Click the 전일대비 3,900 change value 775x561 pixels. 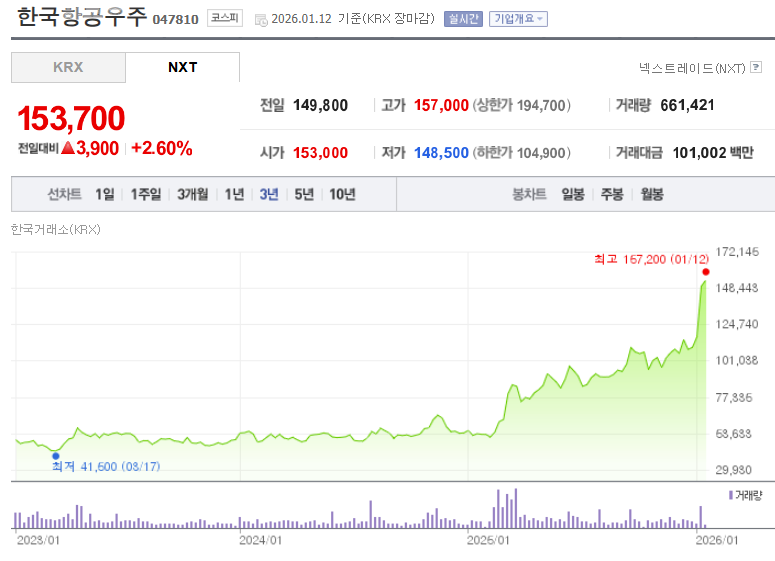coord(68,148)
